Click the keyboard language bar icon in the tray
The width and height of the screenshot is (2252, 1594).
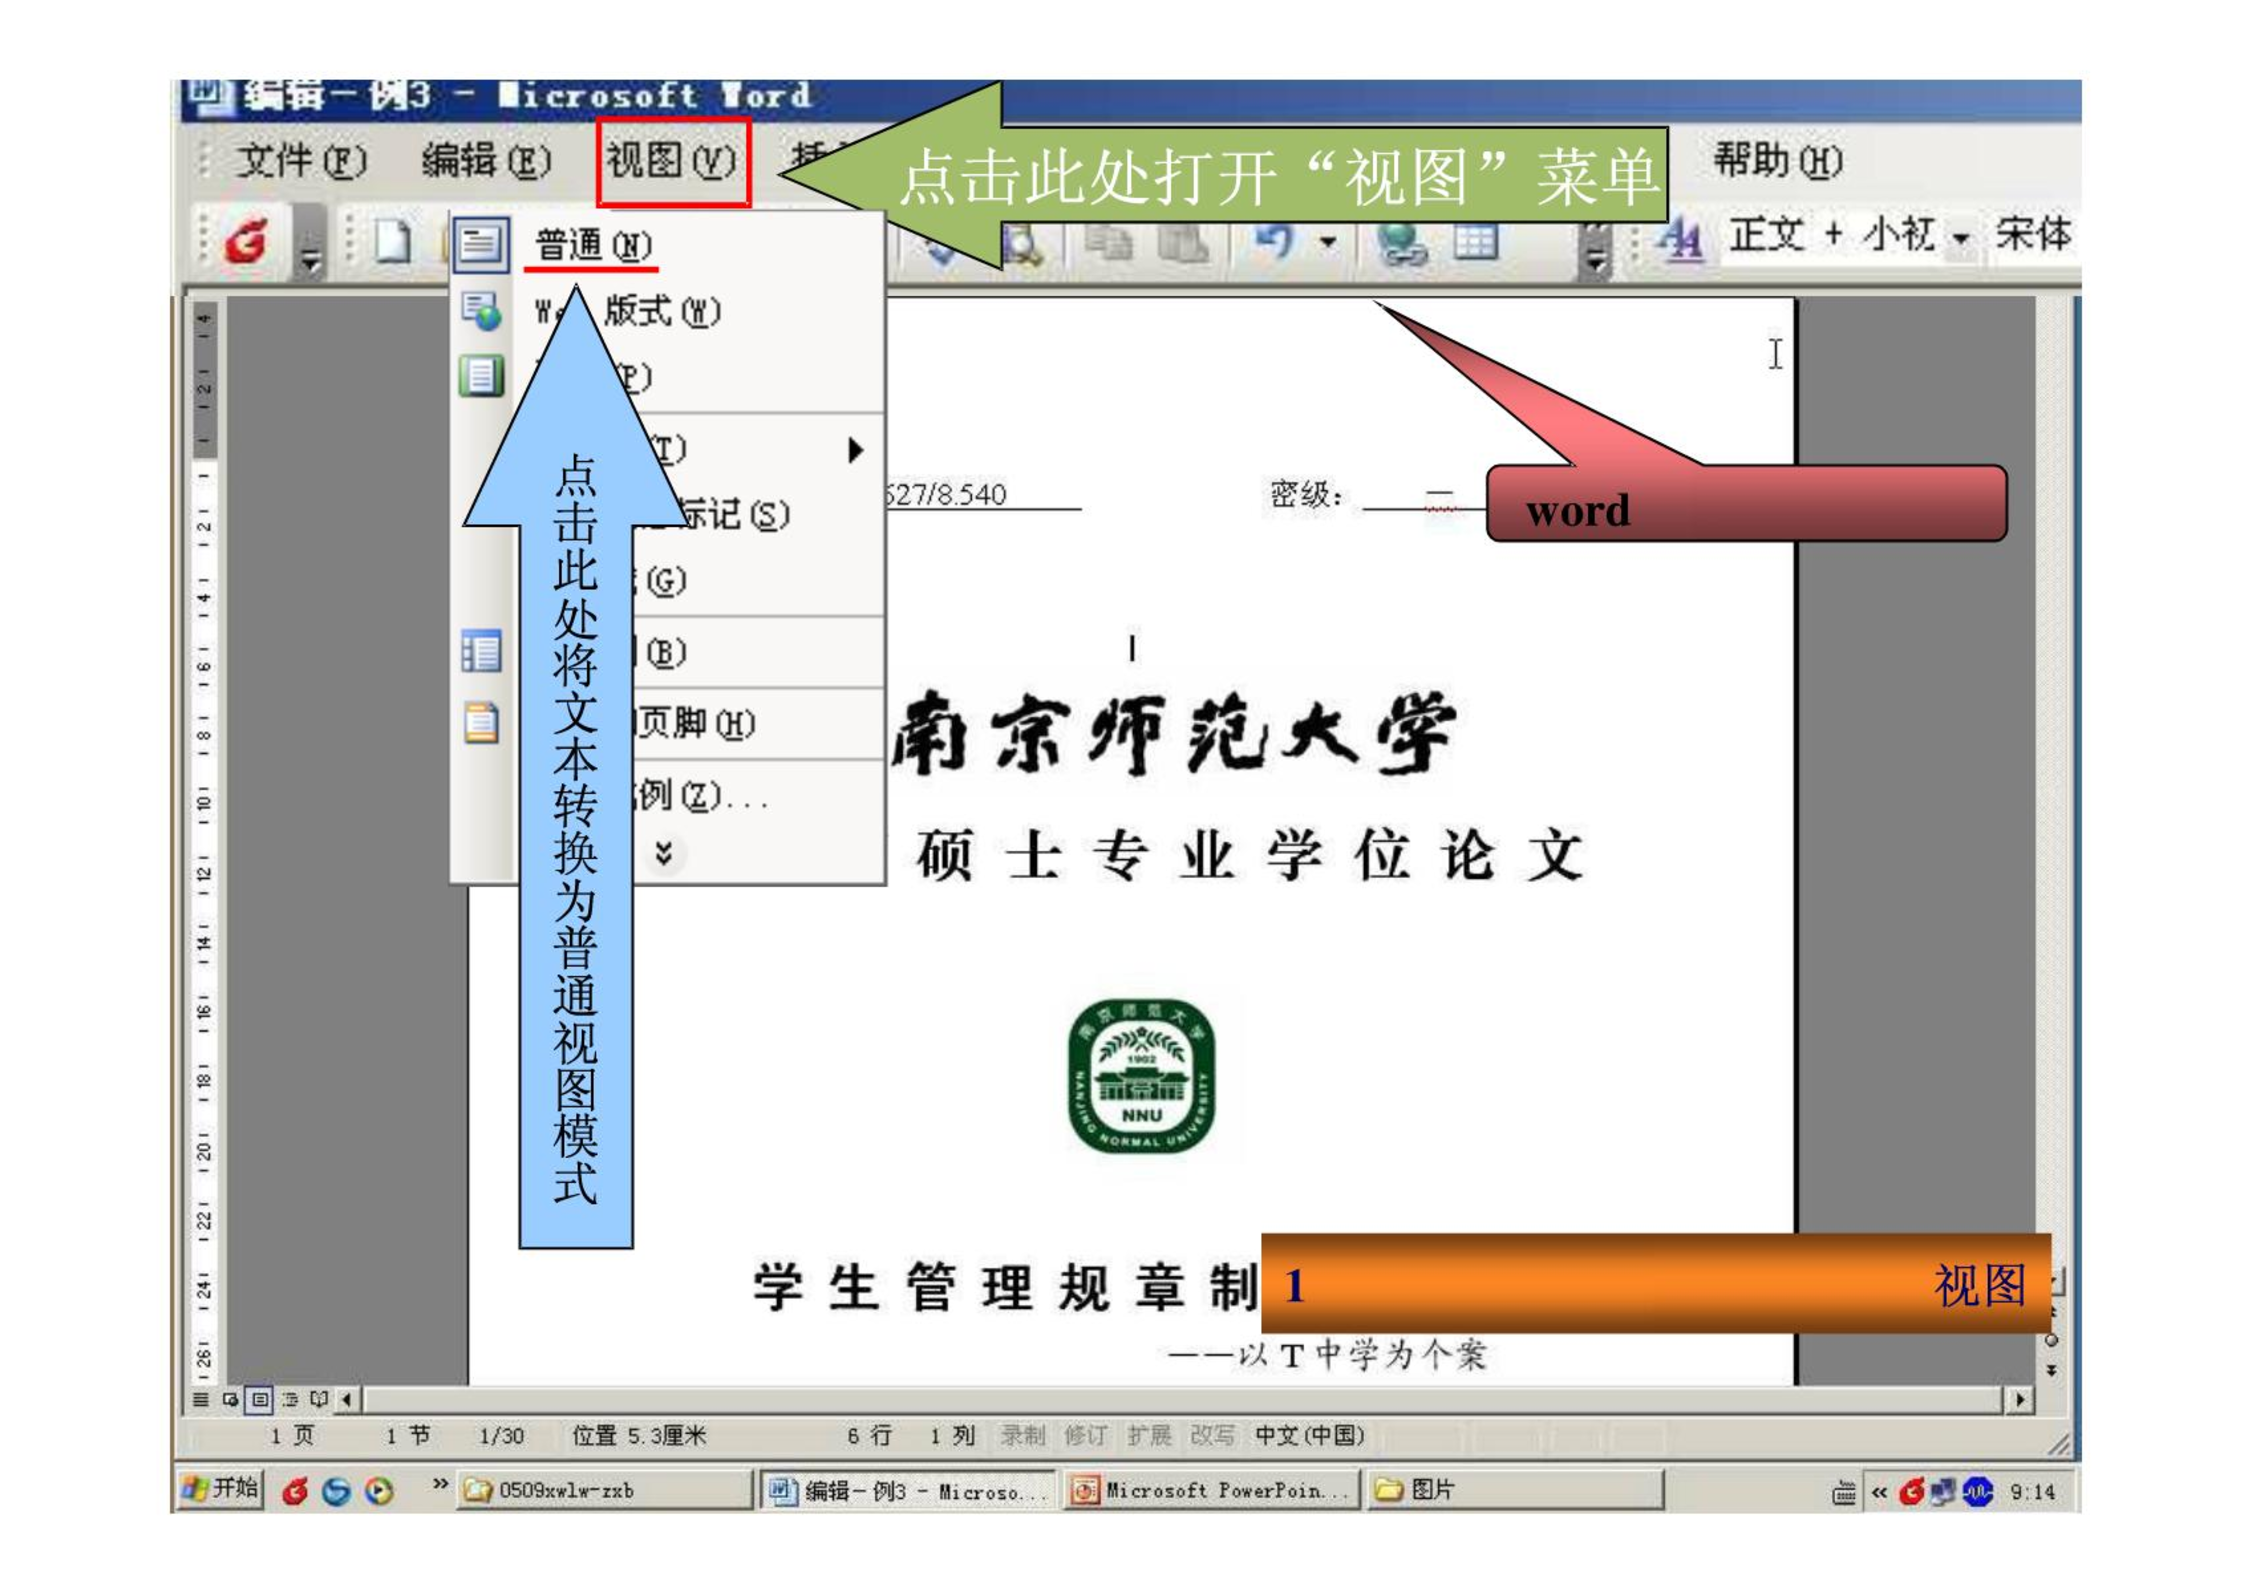(1844, 1493)
